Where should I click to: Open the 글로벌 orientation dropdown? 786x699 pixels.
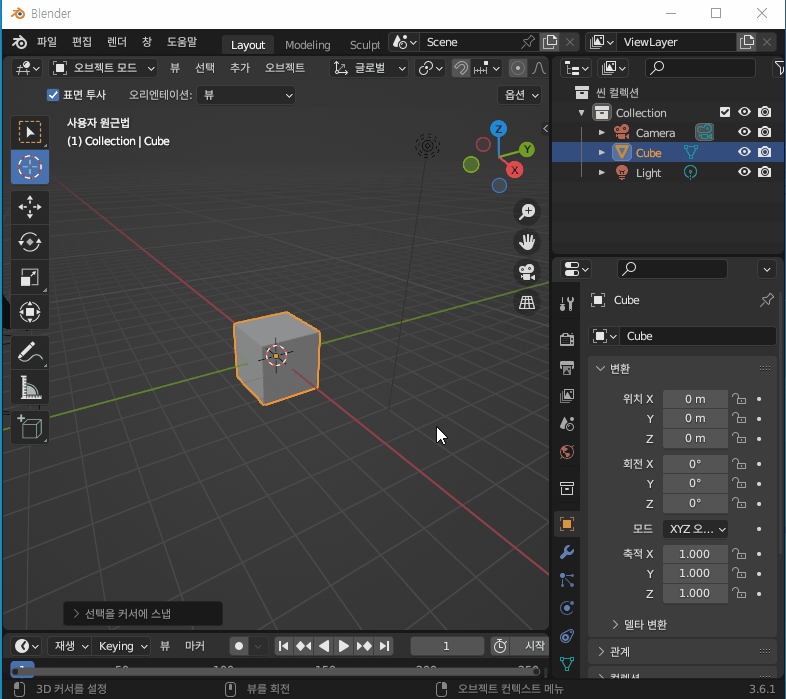[x=369, y=68]
